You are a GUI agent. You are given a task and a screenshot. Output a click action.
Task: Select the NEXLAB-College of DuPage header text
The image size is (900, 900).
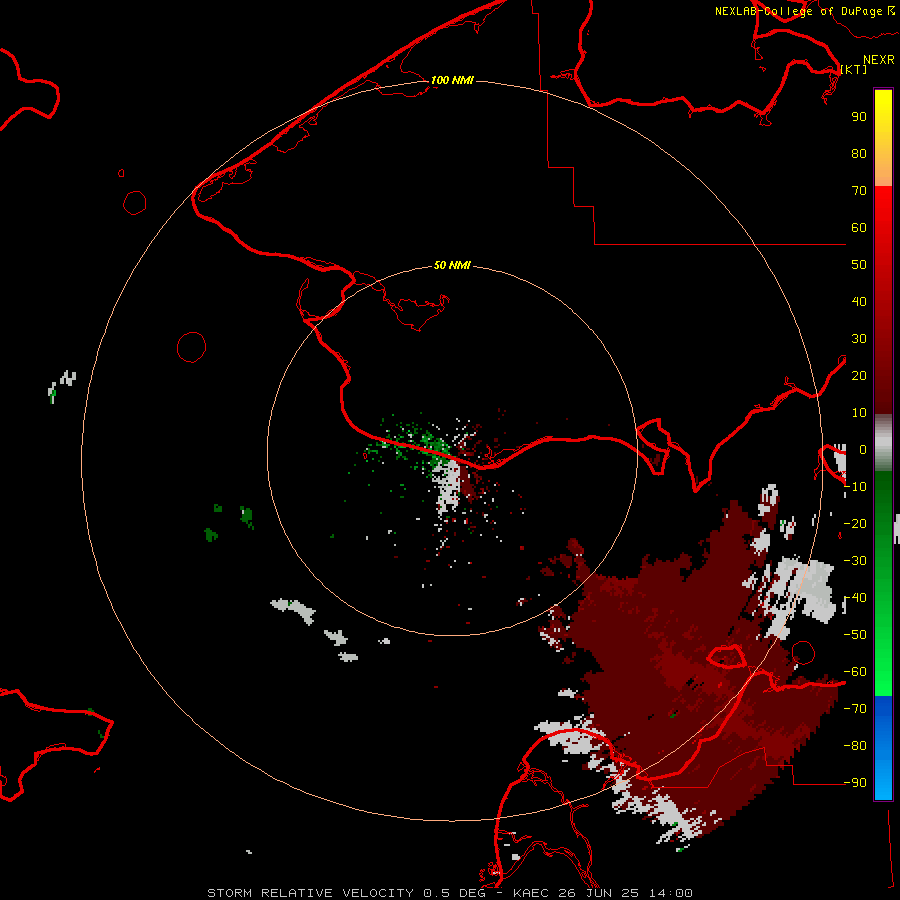tap(798, 11)
